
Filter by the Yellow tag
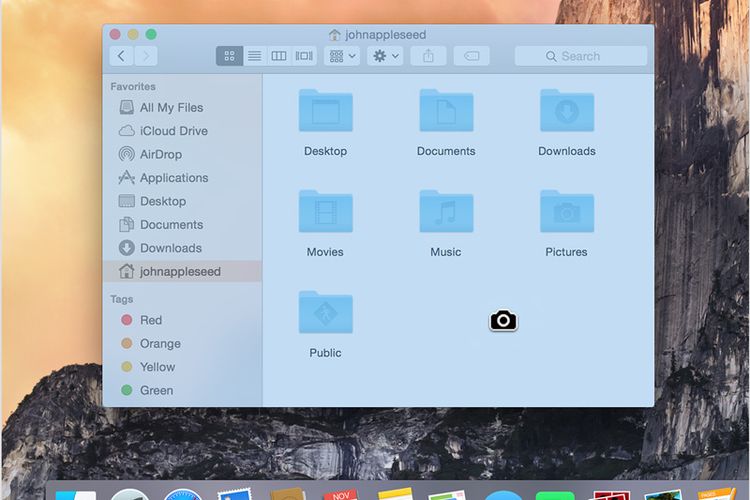(x=182, y=367)
